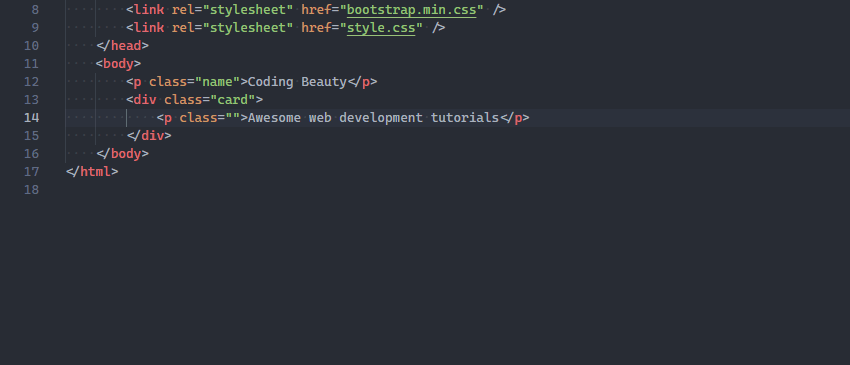
Task: Click empty line number 18
Action: (x=31, y=189)
